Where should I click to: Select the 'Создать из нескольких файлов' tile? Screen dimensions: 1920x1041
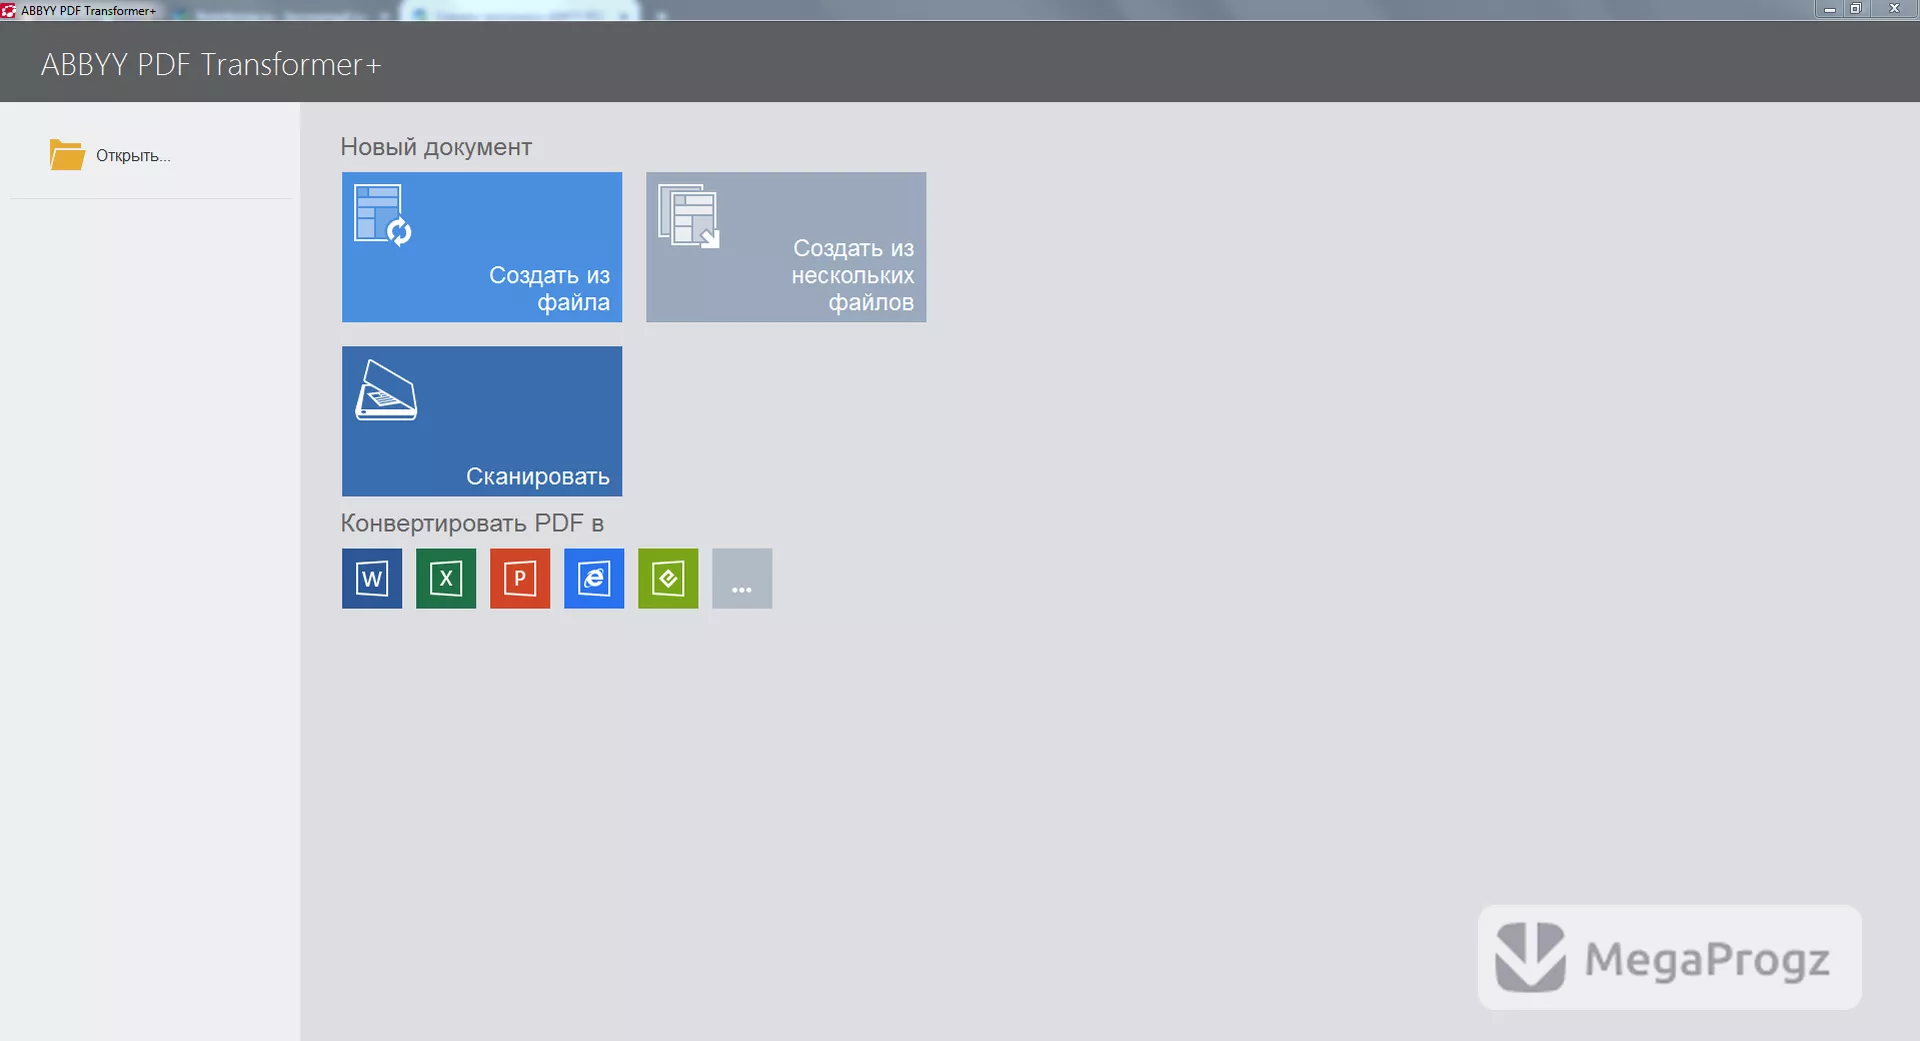point(786,247)
